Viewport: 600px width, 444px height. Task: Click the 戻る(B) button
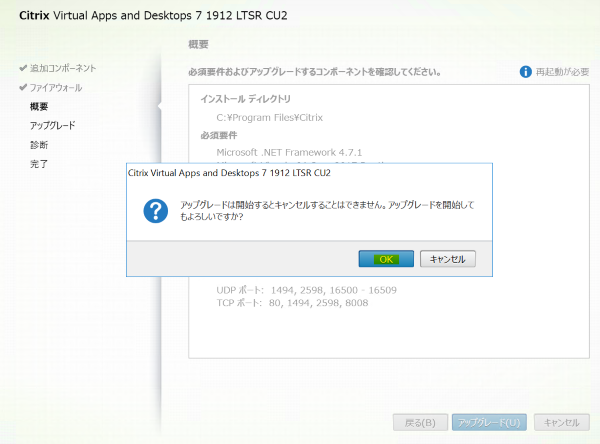click(x=420, y=423)
